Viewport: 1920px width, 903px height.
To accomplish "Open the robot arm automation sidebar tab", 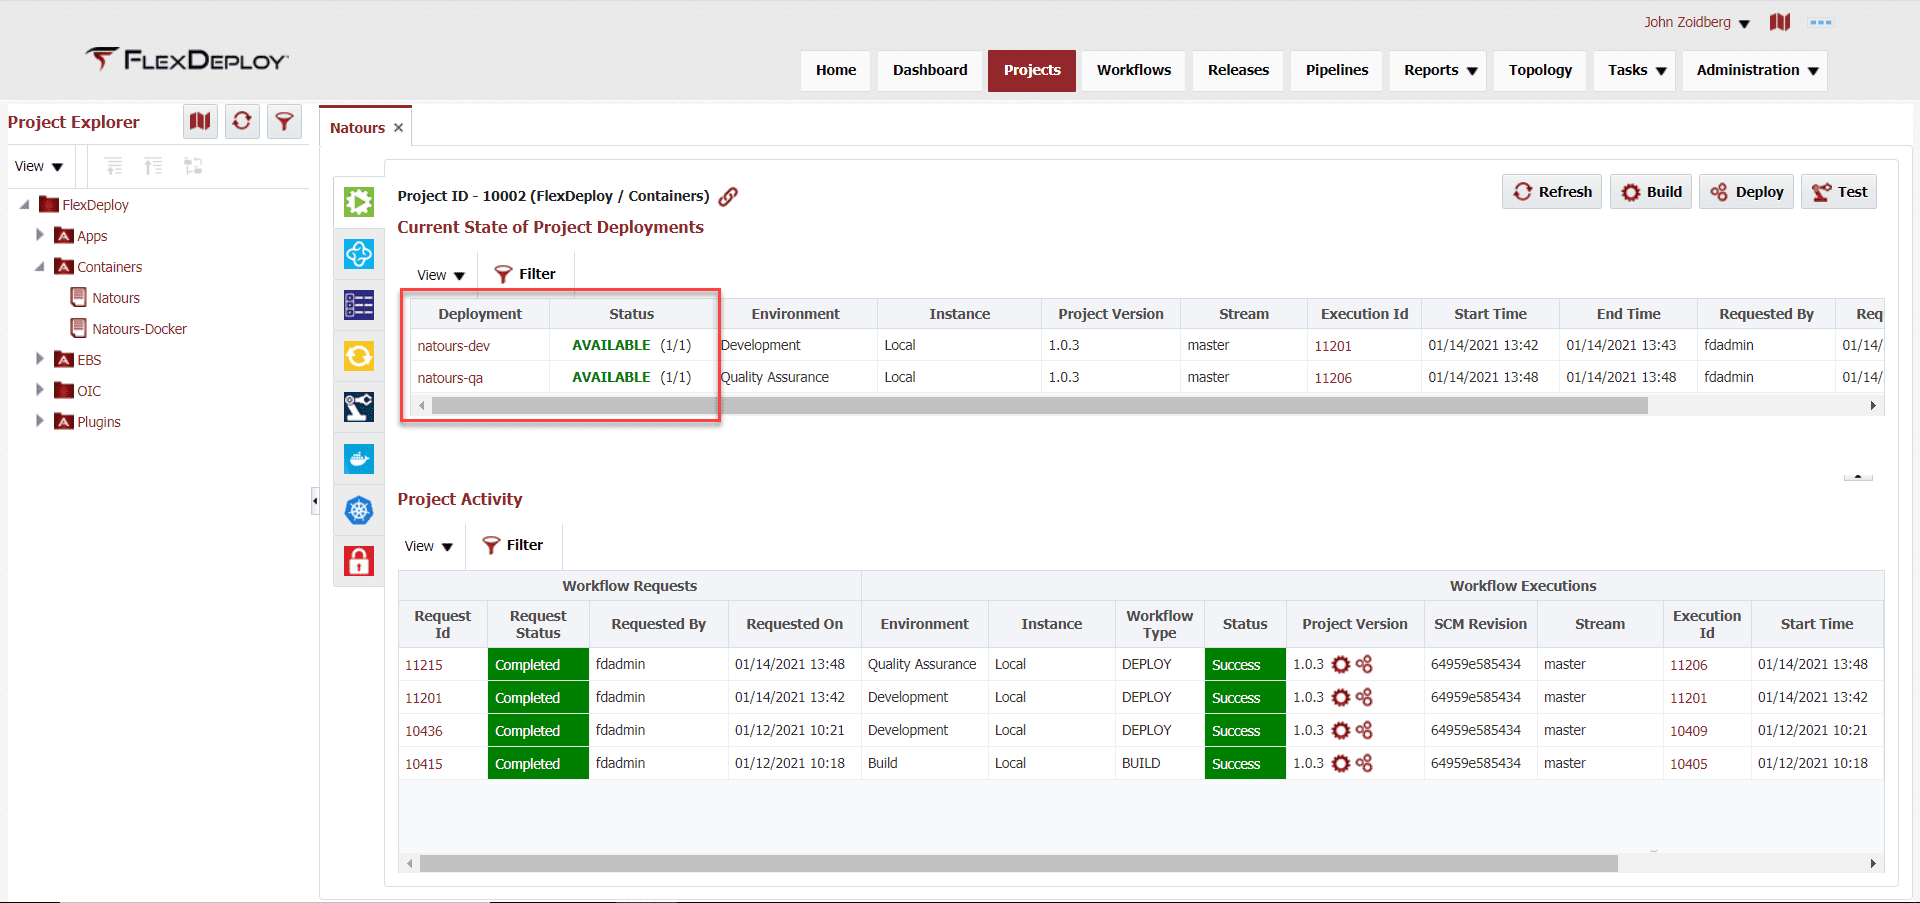I will coord(359,407).
